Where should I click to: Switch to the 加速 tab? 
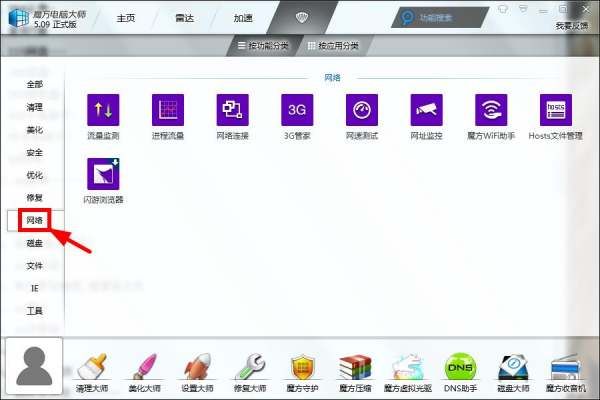(x=243, y=18)
